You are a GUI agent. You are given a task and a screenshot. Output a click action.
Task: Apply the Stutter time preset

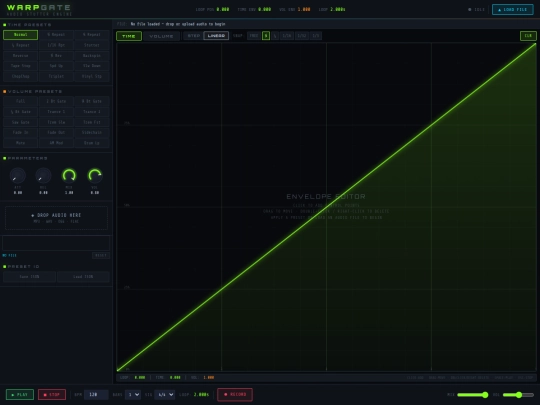[x=92, y=45]
